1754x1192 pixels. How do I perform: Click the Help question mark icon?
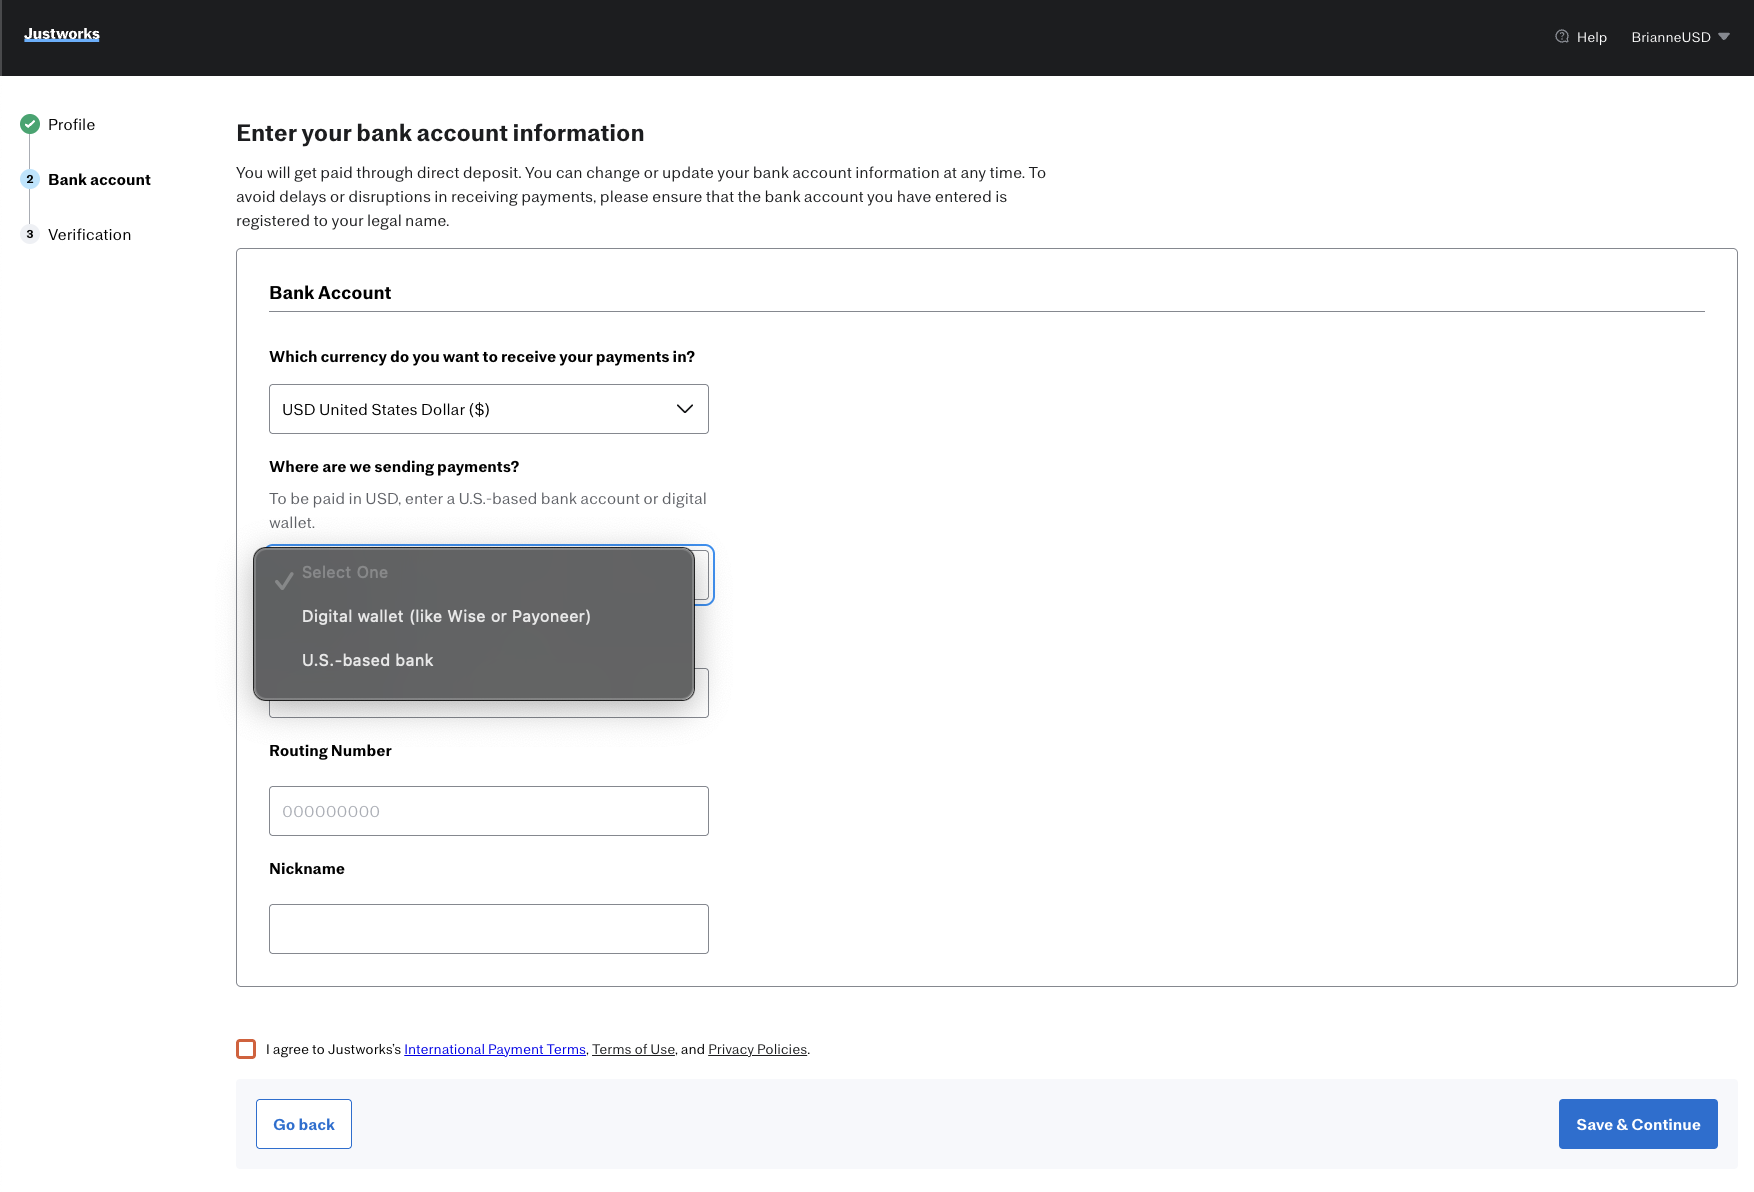1561,37
